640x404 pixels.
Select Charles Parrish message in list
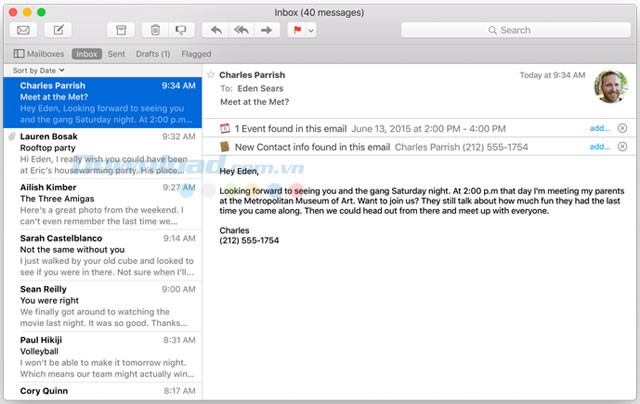click(x=103, y=102)
